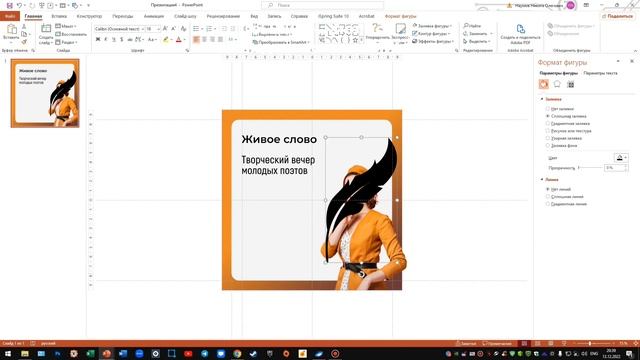Screen dimensions: 640x360
Task: Toggle italic text formatting
Action: click(106, 40)
